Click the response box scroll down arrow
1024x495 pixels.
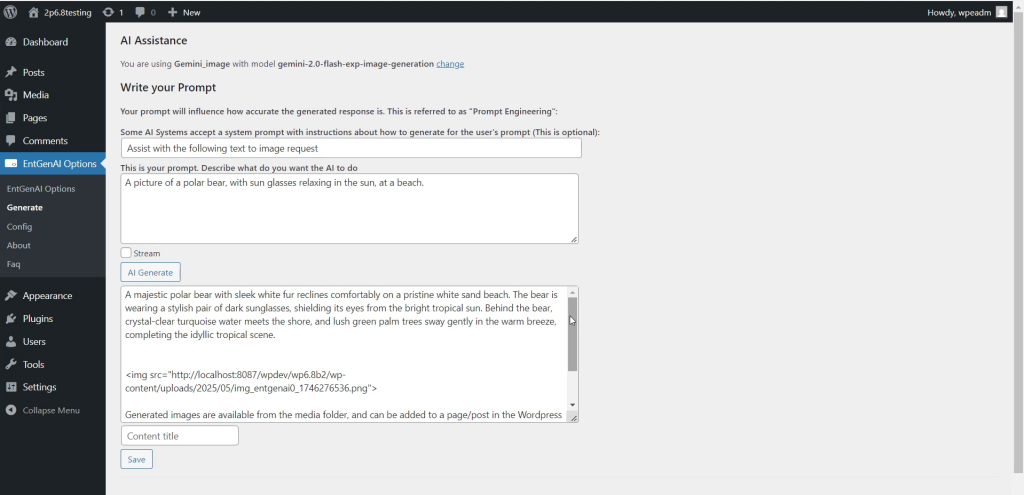[573, 405]
